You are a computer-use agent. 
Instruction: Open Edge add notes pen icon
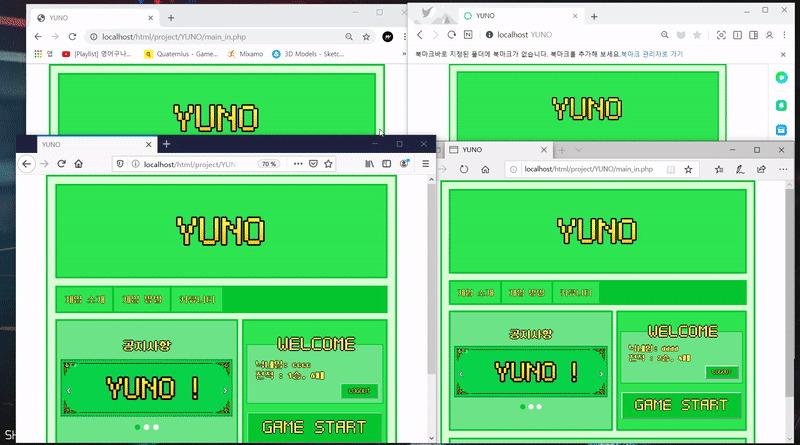740,169
